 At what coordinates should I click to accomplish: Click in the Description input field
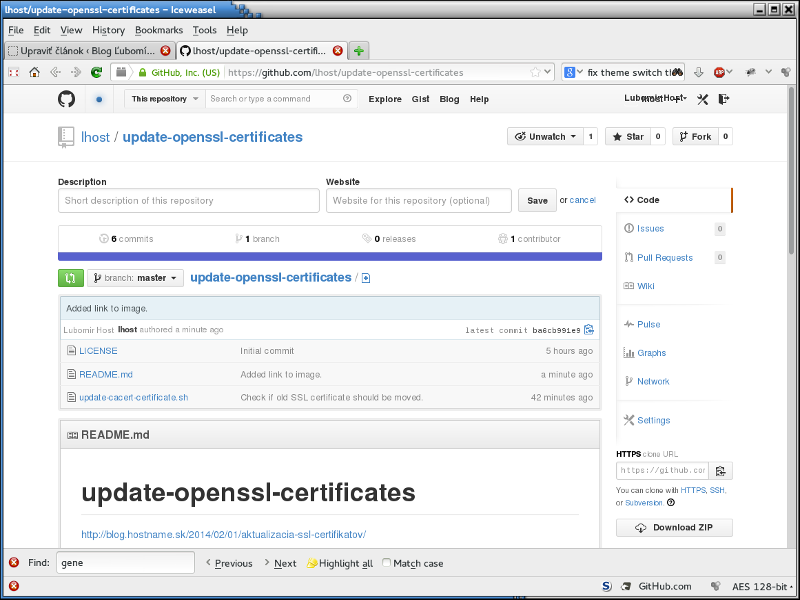pyautogui.click(x=189, y=201)
